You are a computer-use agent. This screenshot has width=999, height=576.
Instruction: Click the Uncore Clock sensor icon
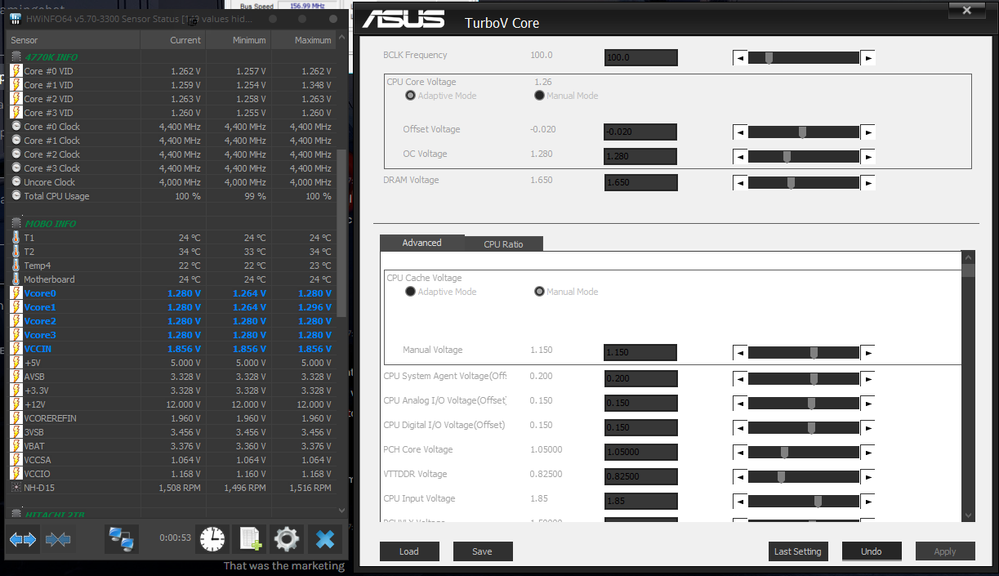click(17, 182)
